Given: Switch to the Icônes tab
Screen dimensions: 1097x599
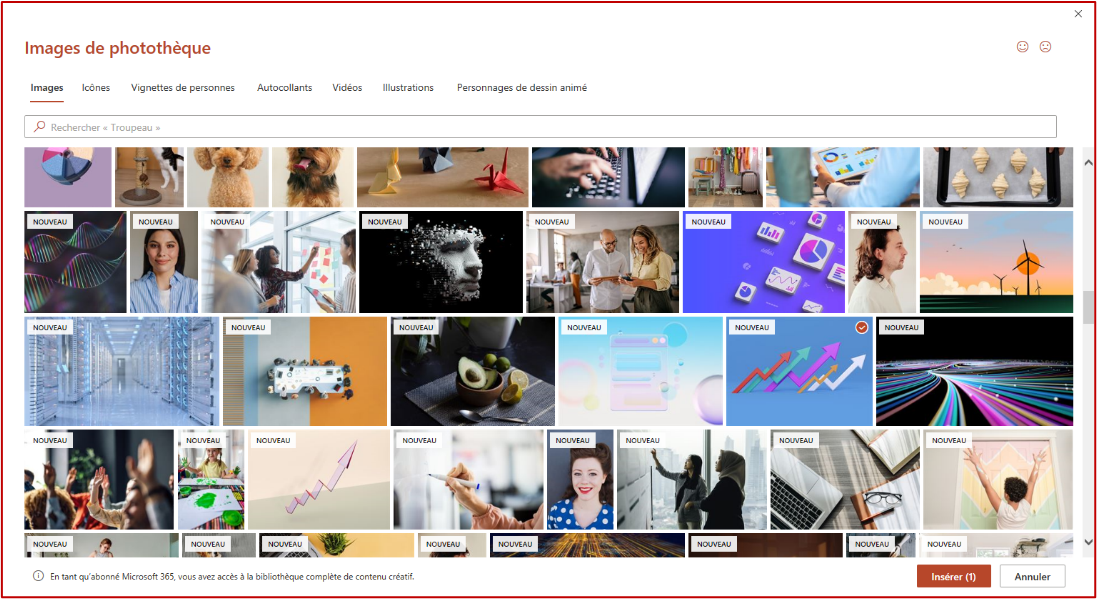Looking at the screenshot, I should click(x=96, y=87).
